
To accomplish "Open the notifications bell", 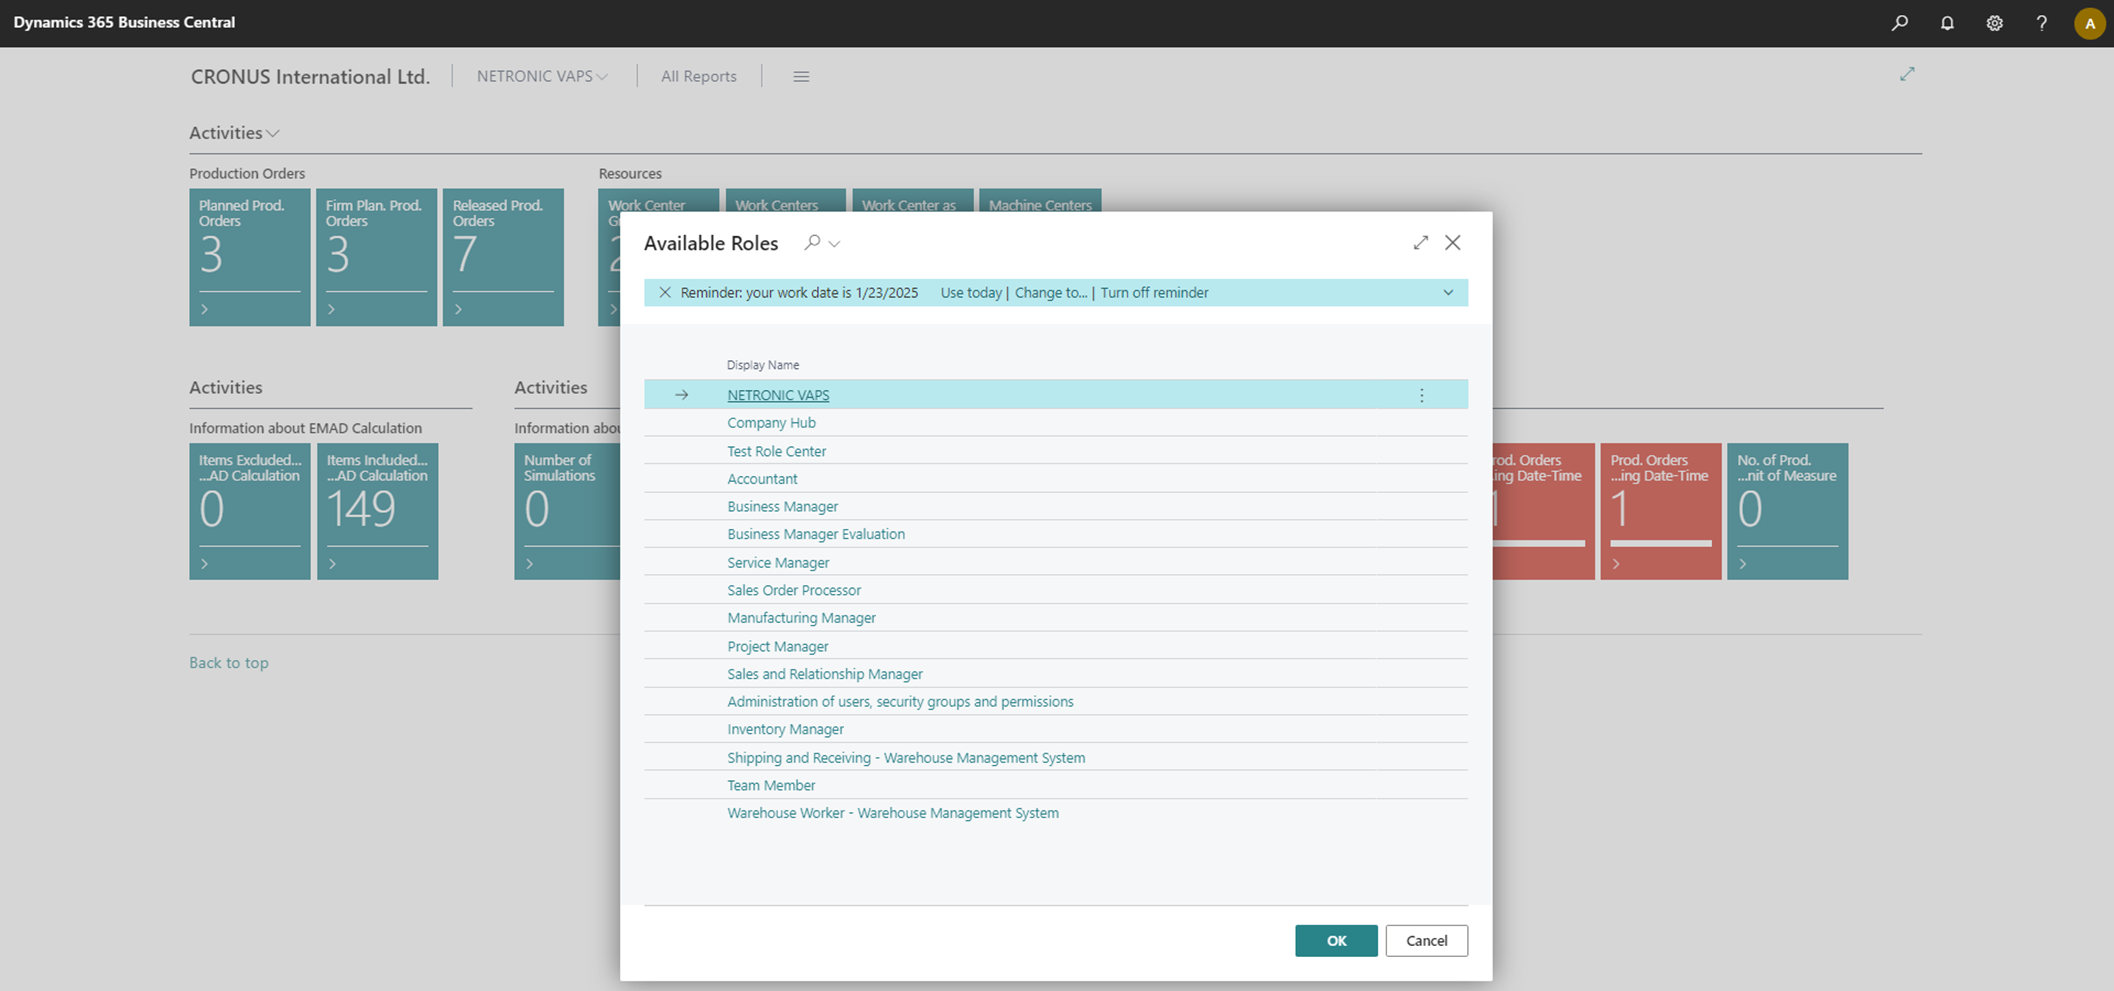I will click(1947, 23).
